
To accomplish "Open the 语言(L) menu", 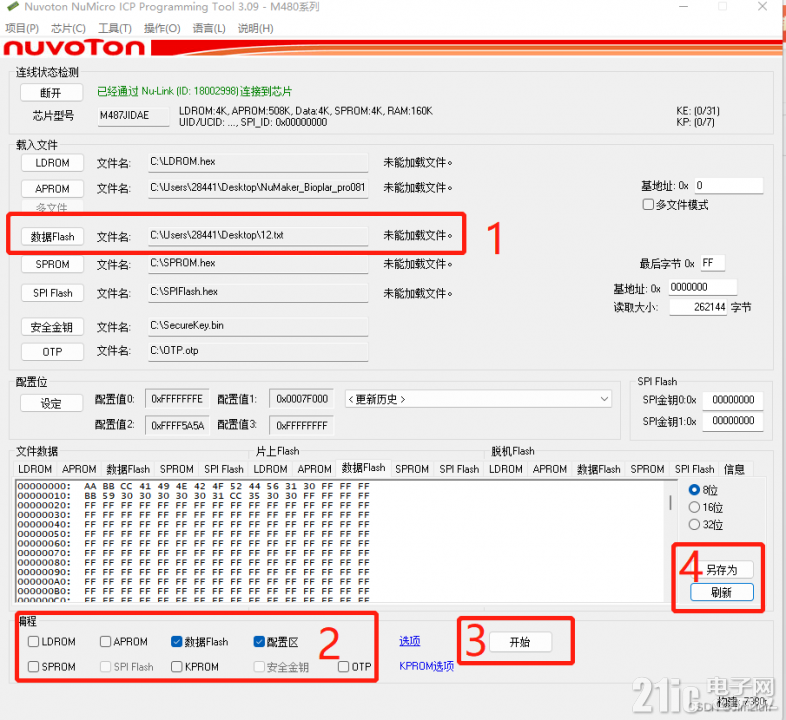I will coord(209,28).
